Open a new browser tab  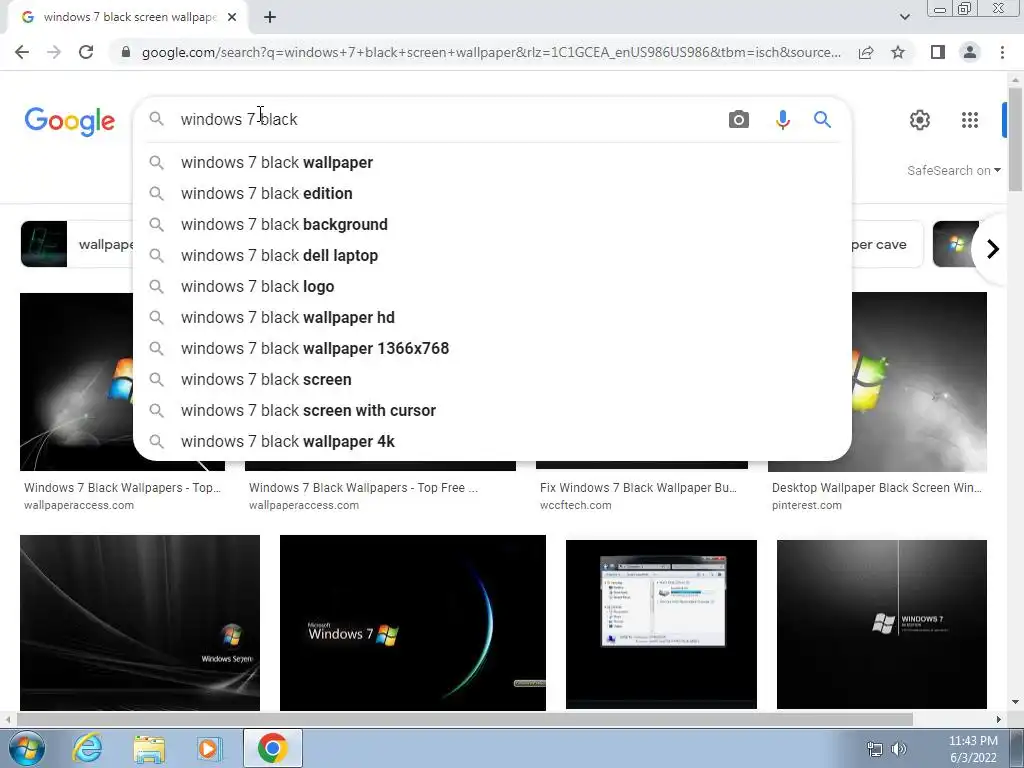[270, 18]
